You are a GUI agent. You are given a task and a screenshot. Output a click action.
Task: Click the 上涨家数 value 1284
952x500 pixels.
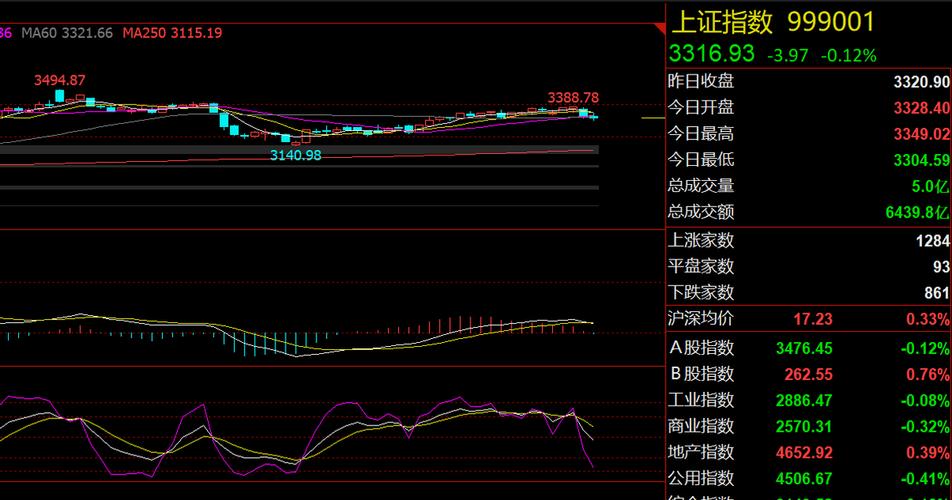click(x=932, y=241)
